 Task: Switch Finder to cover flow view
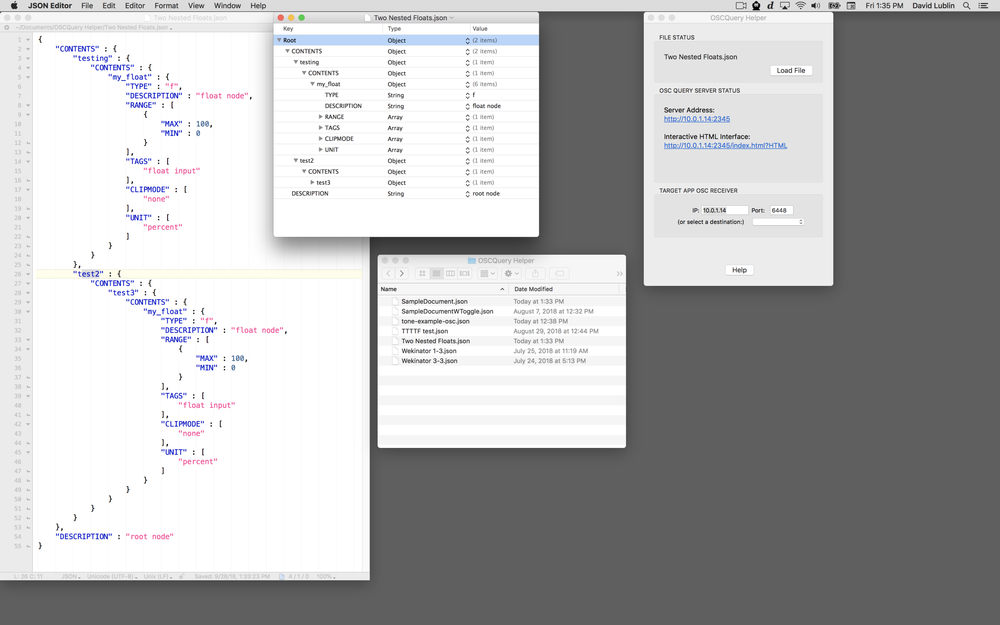[464, 274]
